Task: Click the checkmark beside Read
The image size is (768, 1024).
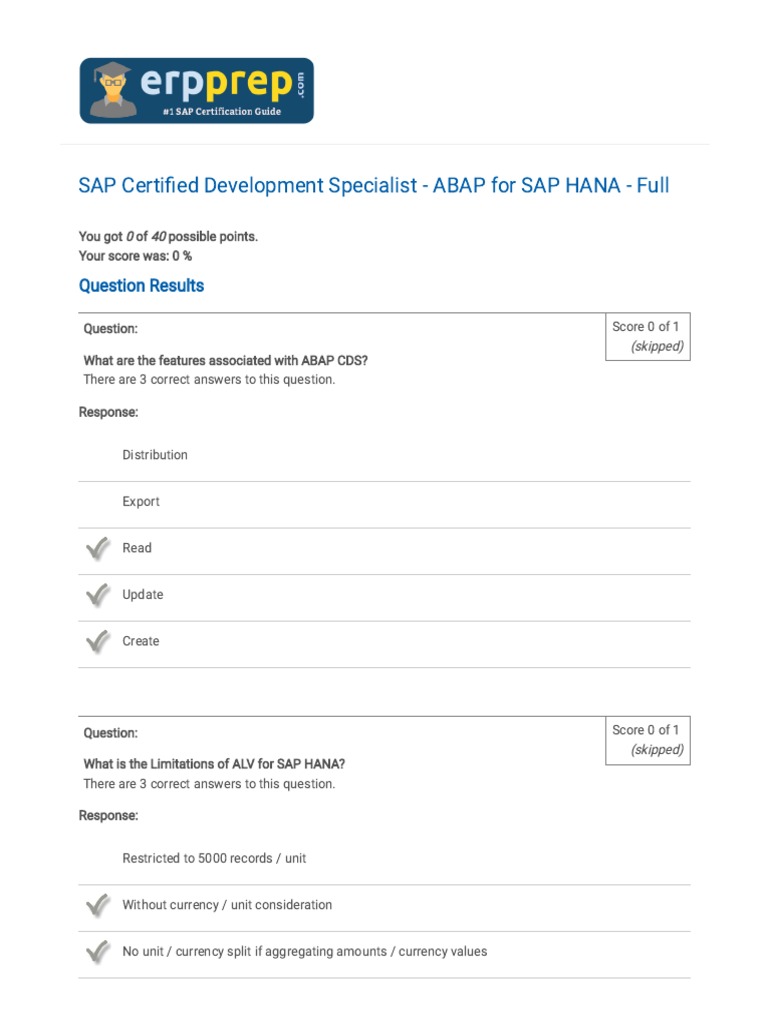Action: pos(97,548)
